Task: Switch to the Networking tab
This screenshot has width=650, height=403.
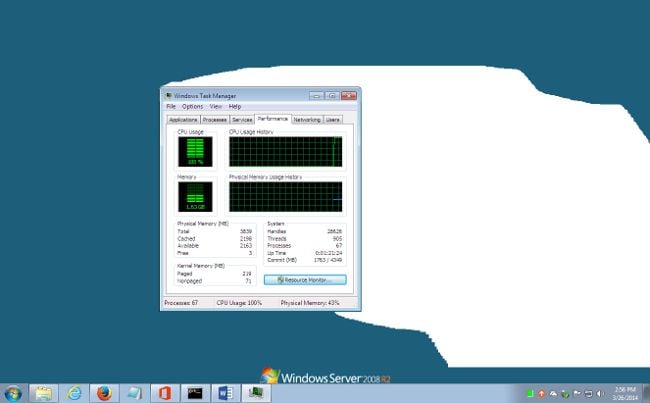Action: click(307, 119)
